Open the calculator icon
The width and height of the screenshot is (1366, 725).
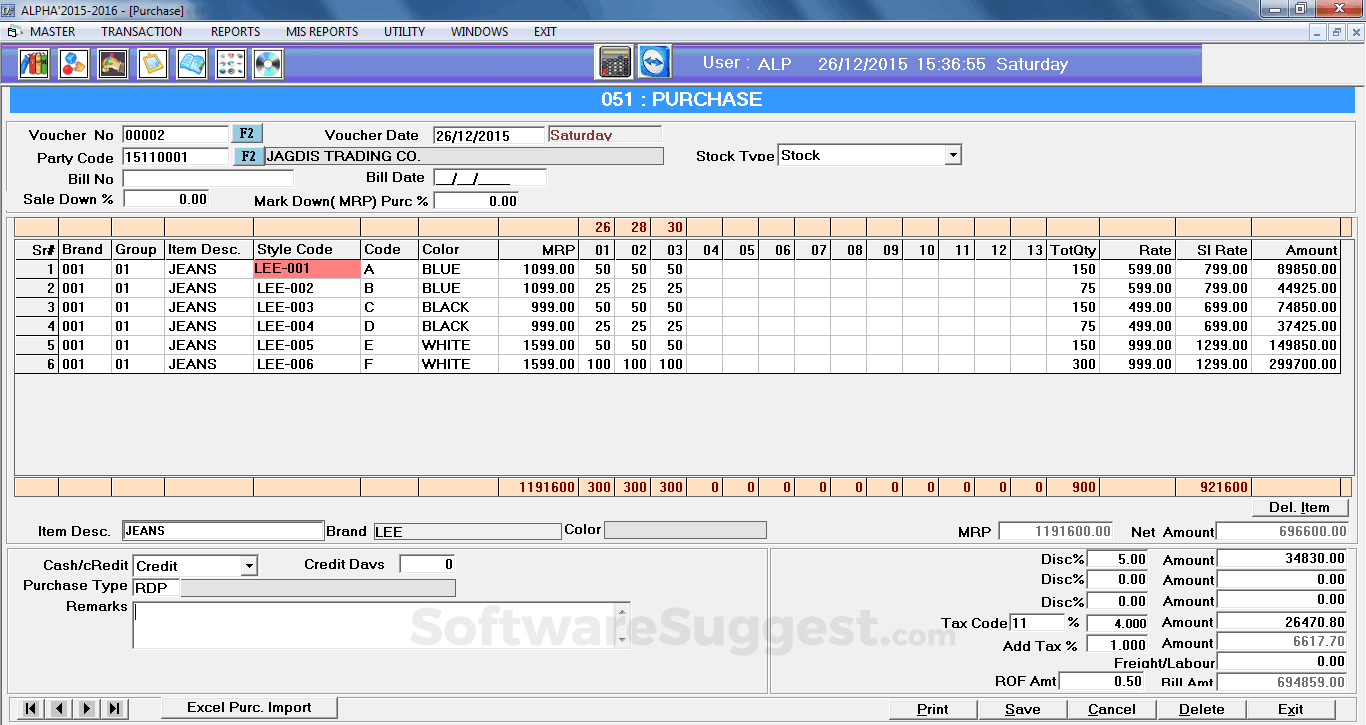click(614, 62)
